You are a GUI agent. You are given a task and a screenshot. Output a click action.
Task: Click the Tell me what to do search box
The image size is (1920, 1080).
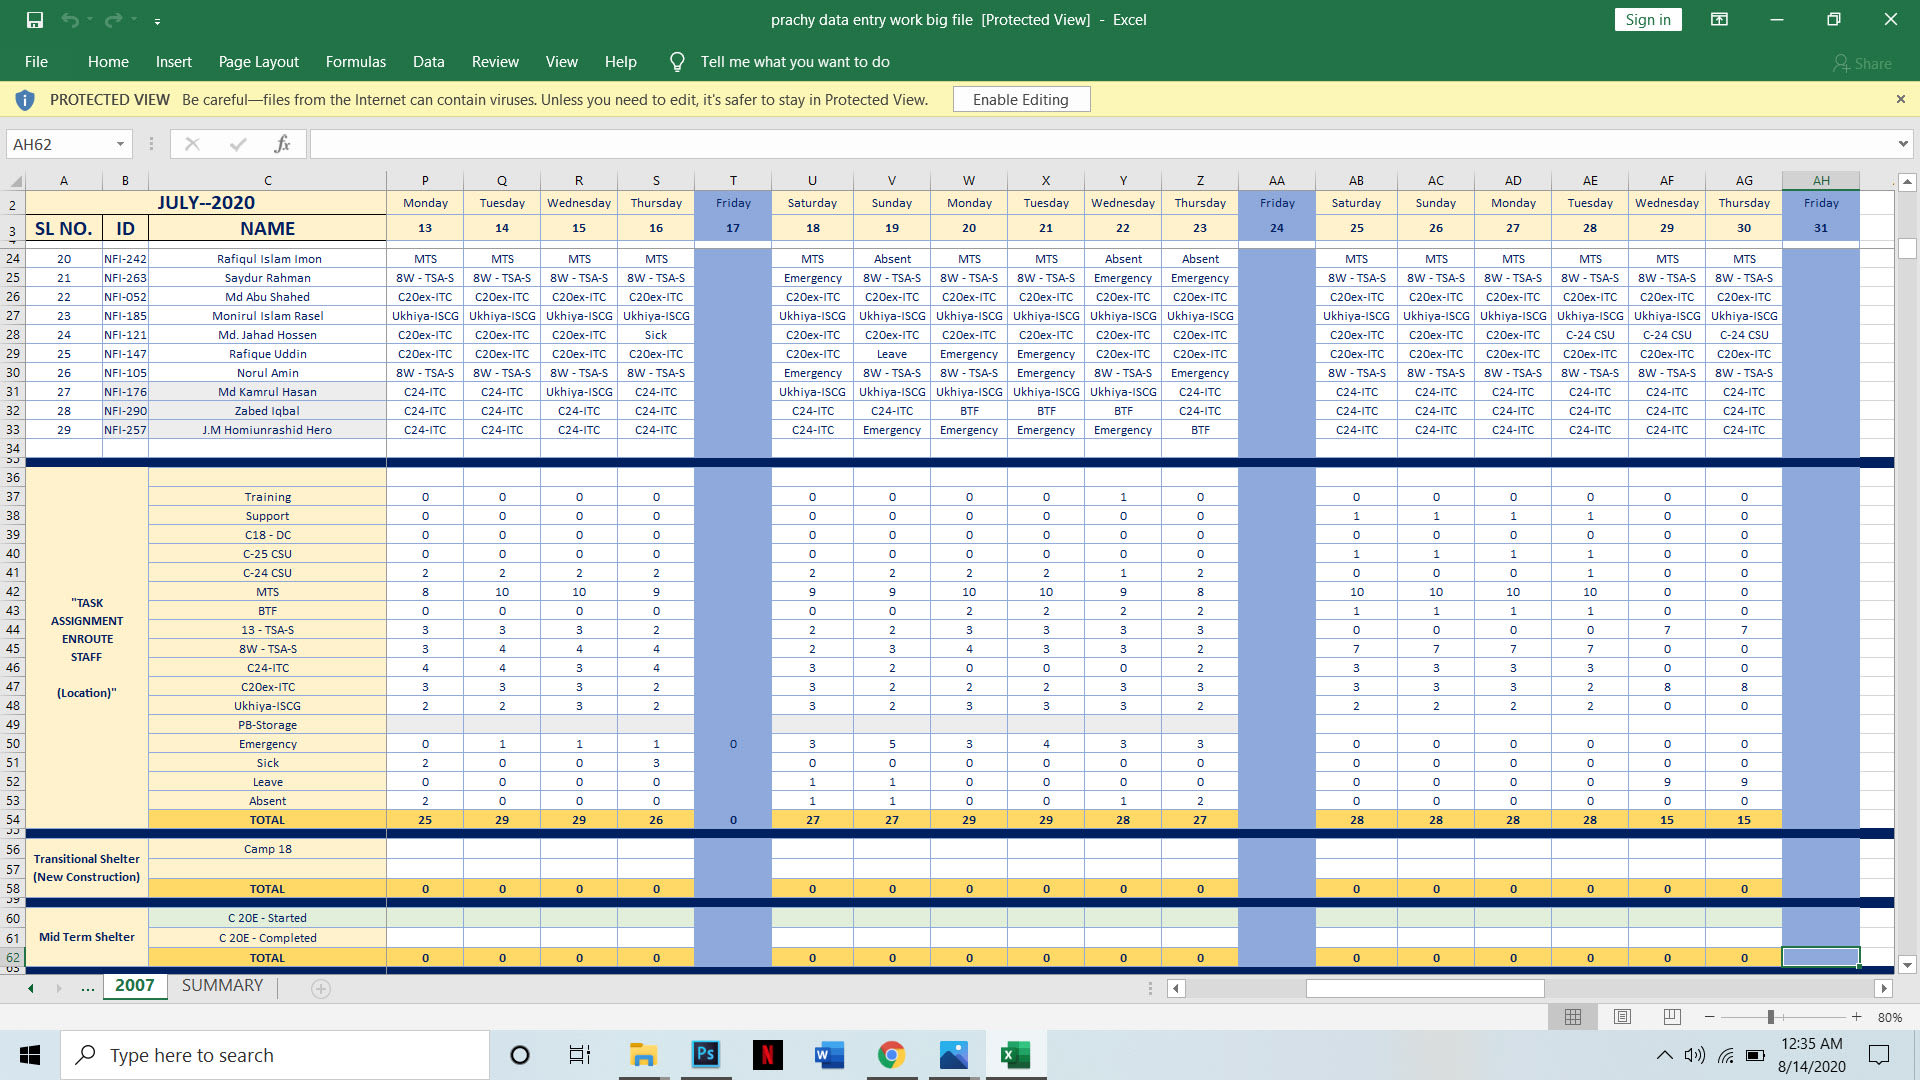click(795, 61)
